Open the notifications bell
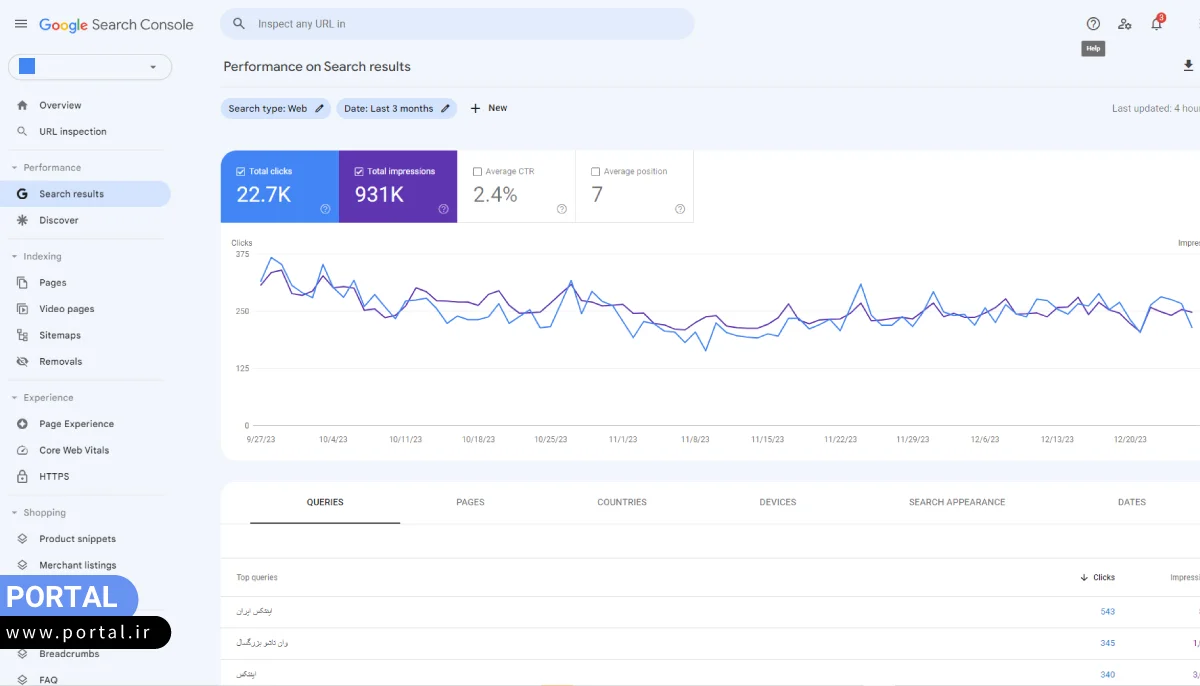The width and height of the screenshot is (1200, 686). tap(1157, 23)
